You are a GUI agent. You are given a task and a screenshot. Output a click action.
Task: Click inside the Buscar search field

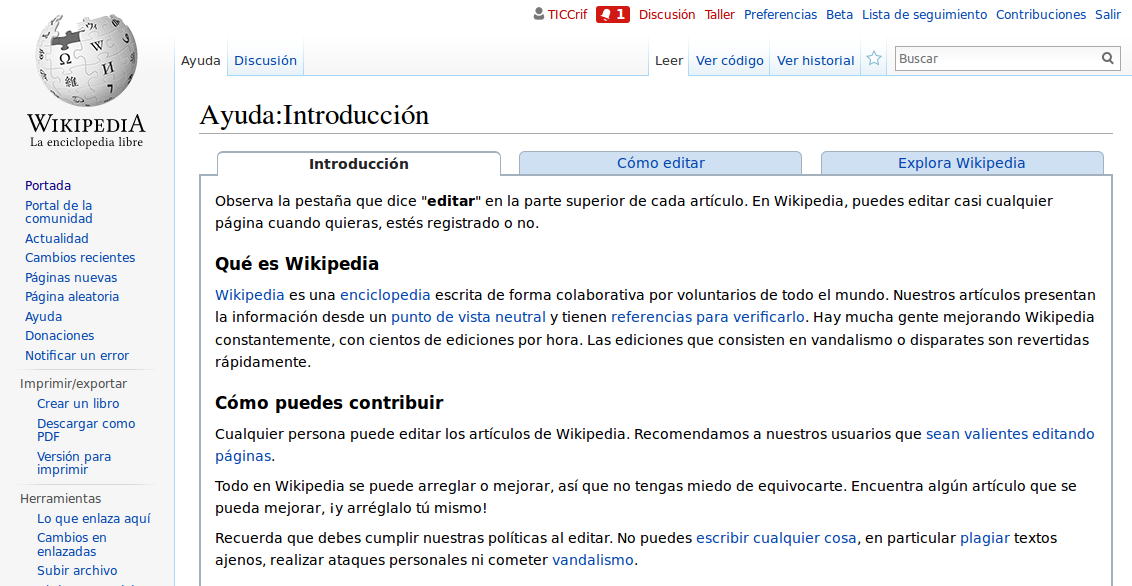[995, 59]
